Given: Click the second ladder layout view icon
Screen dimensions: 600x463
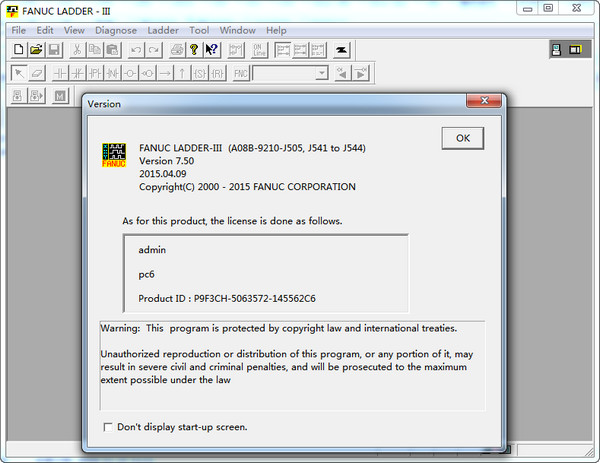Looking at the screenshot, I should [x=300, y=50].
